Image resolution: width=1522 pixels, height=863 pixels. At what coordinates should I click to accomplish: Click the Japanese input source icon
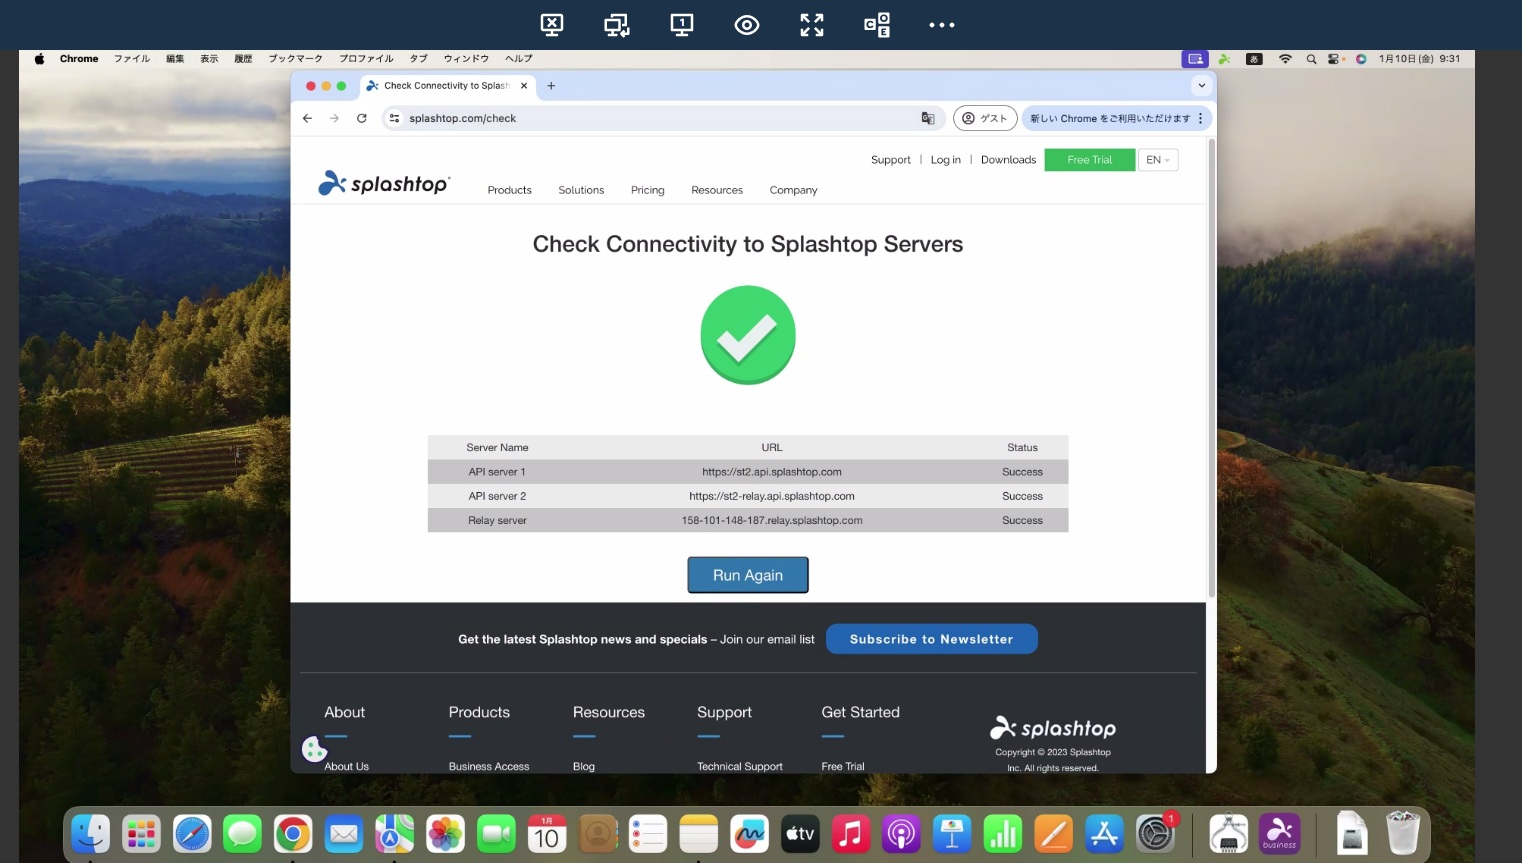(1254, 59)
